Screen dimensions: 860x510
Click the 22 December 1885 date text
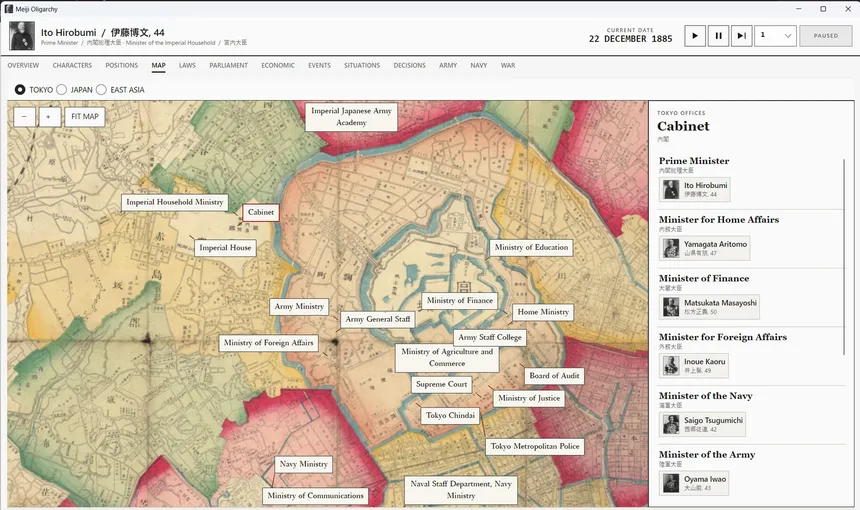click(630, 39)
